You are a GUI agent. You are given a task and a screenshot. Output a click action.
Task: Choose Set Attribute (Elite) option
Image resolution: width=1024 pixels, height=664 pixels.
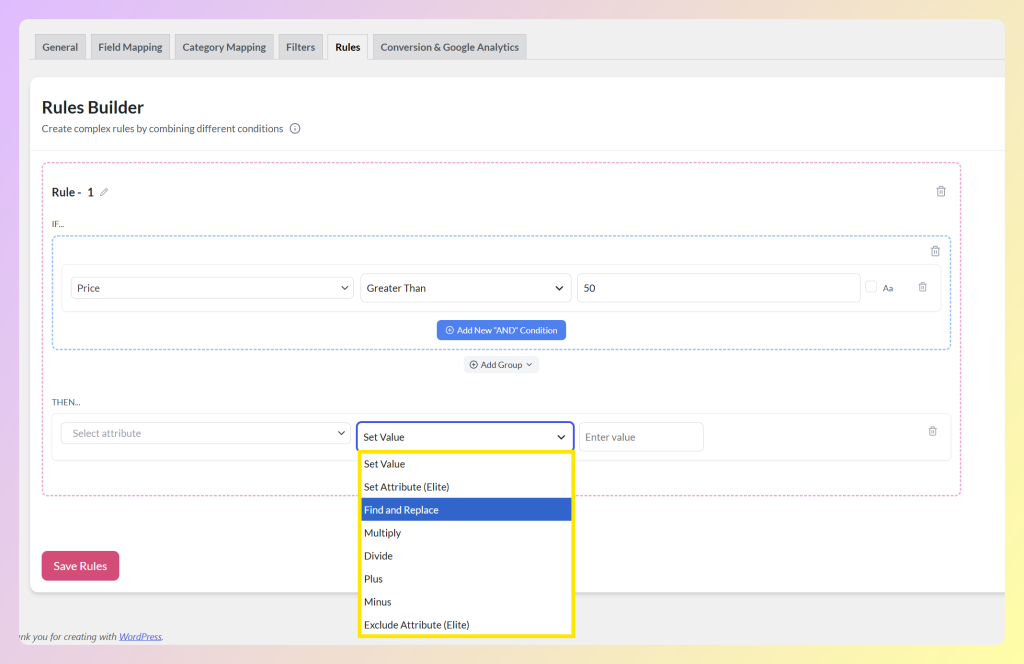point(466,487)
